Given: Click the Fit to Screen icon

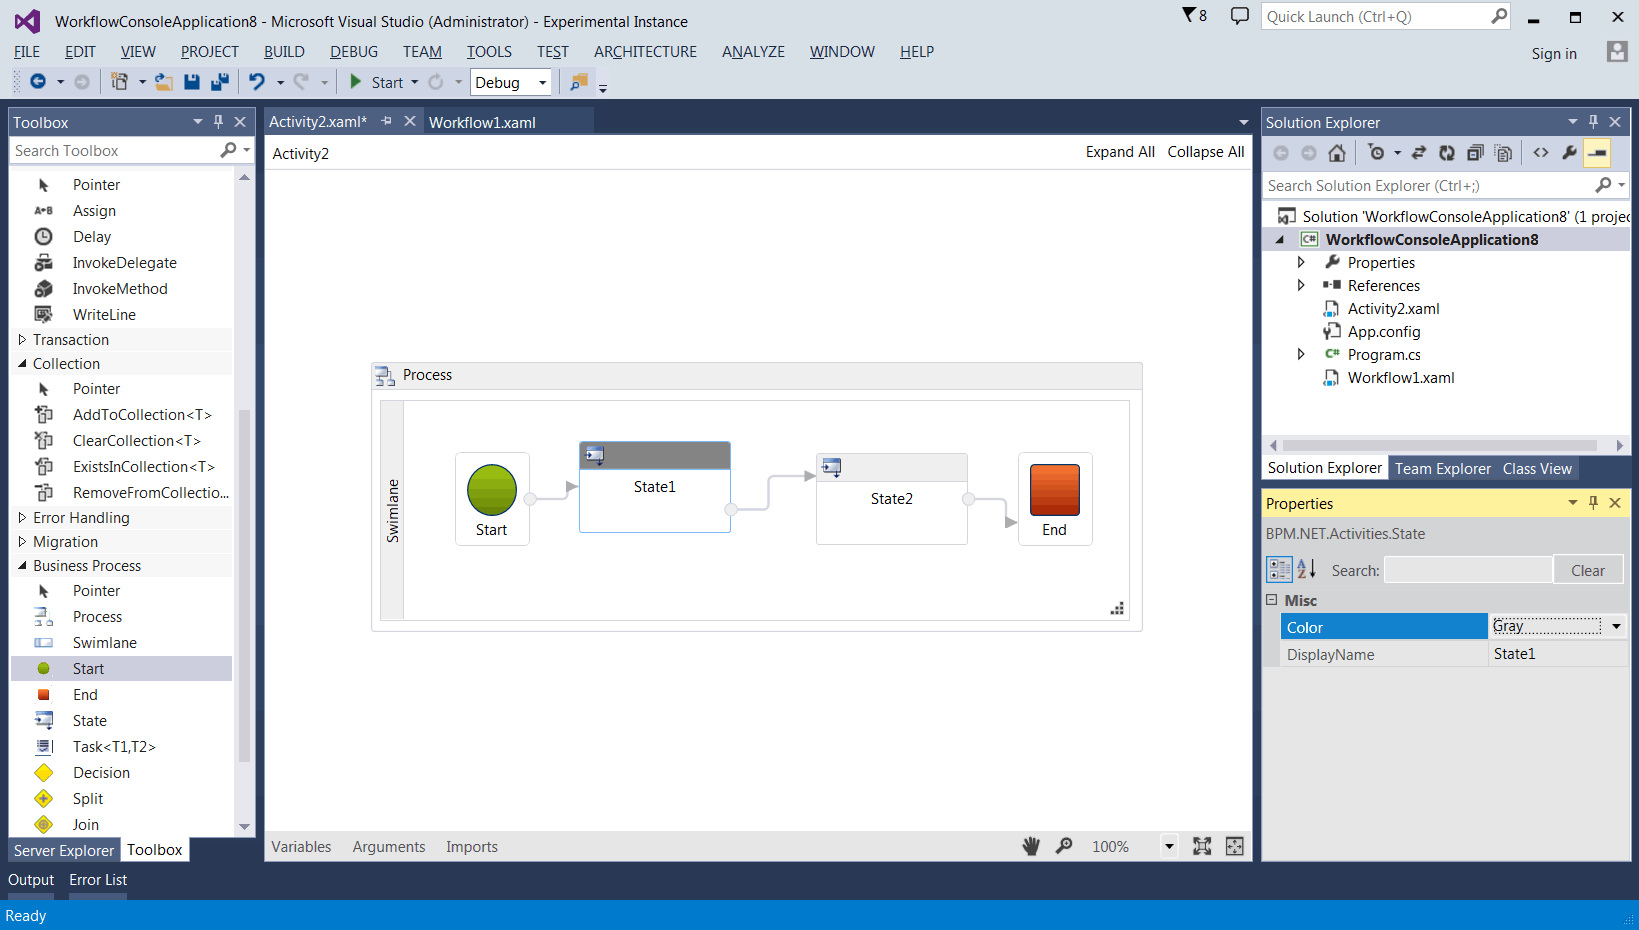Looking at the screenshot, I should point(1202,846).
